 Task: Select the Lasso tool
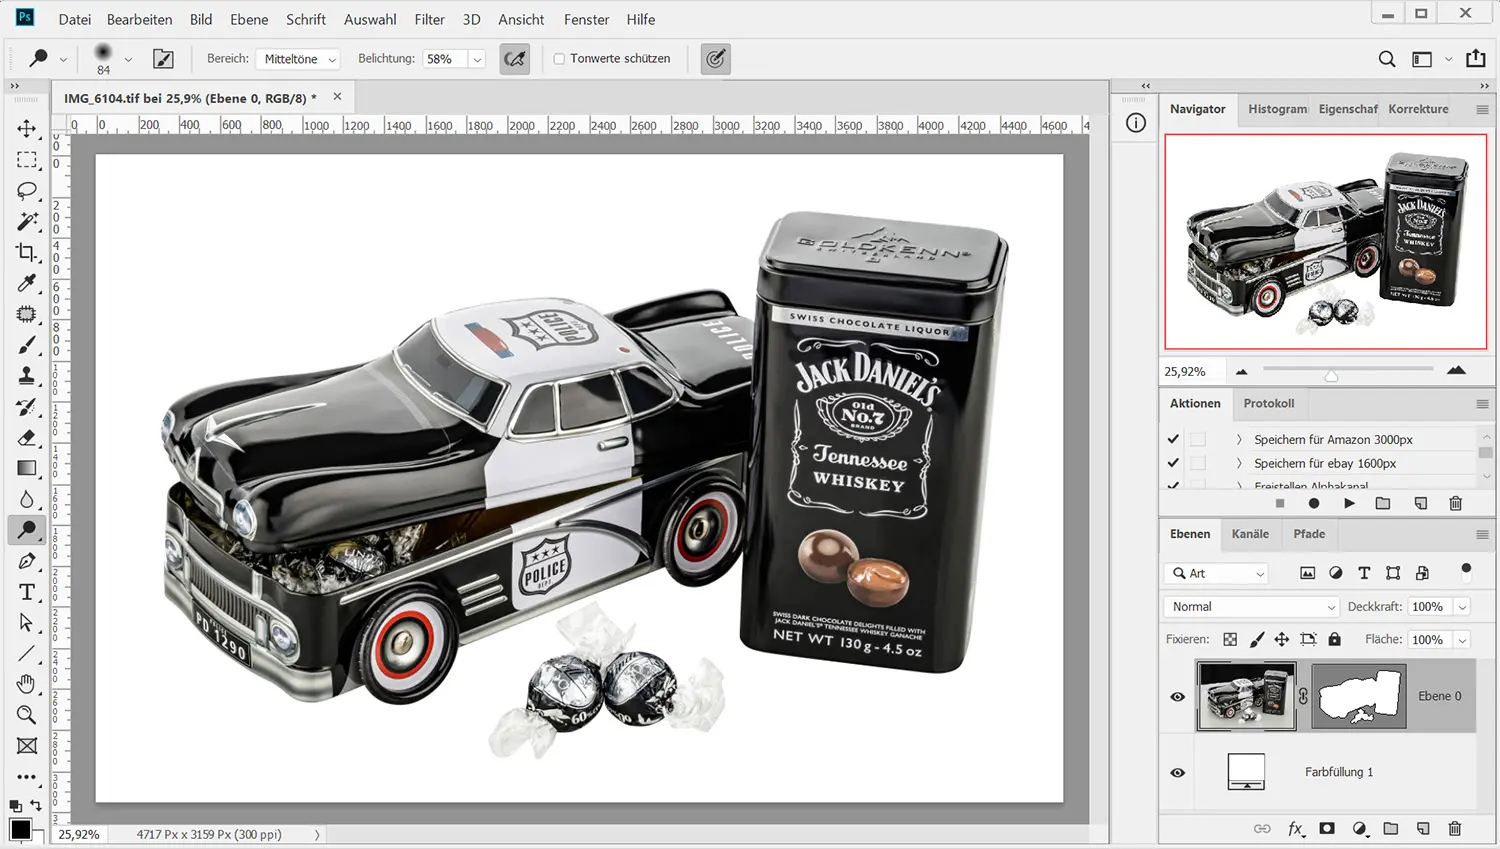point(27,190)
